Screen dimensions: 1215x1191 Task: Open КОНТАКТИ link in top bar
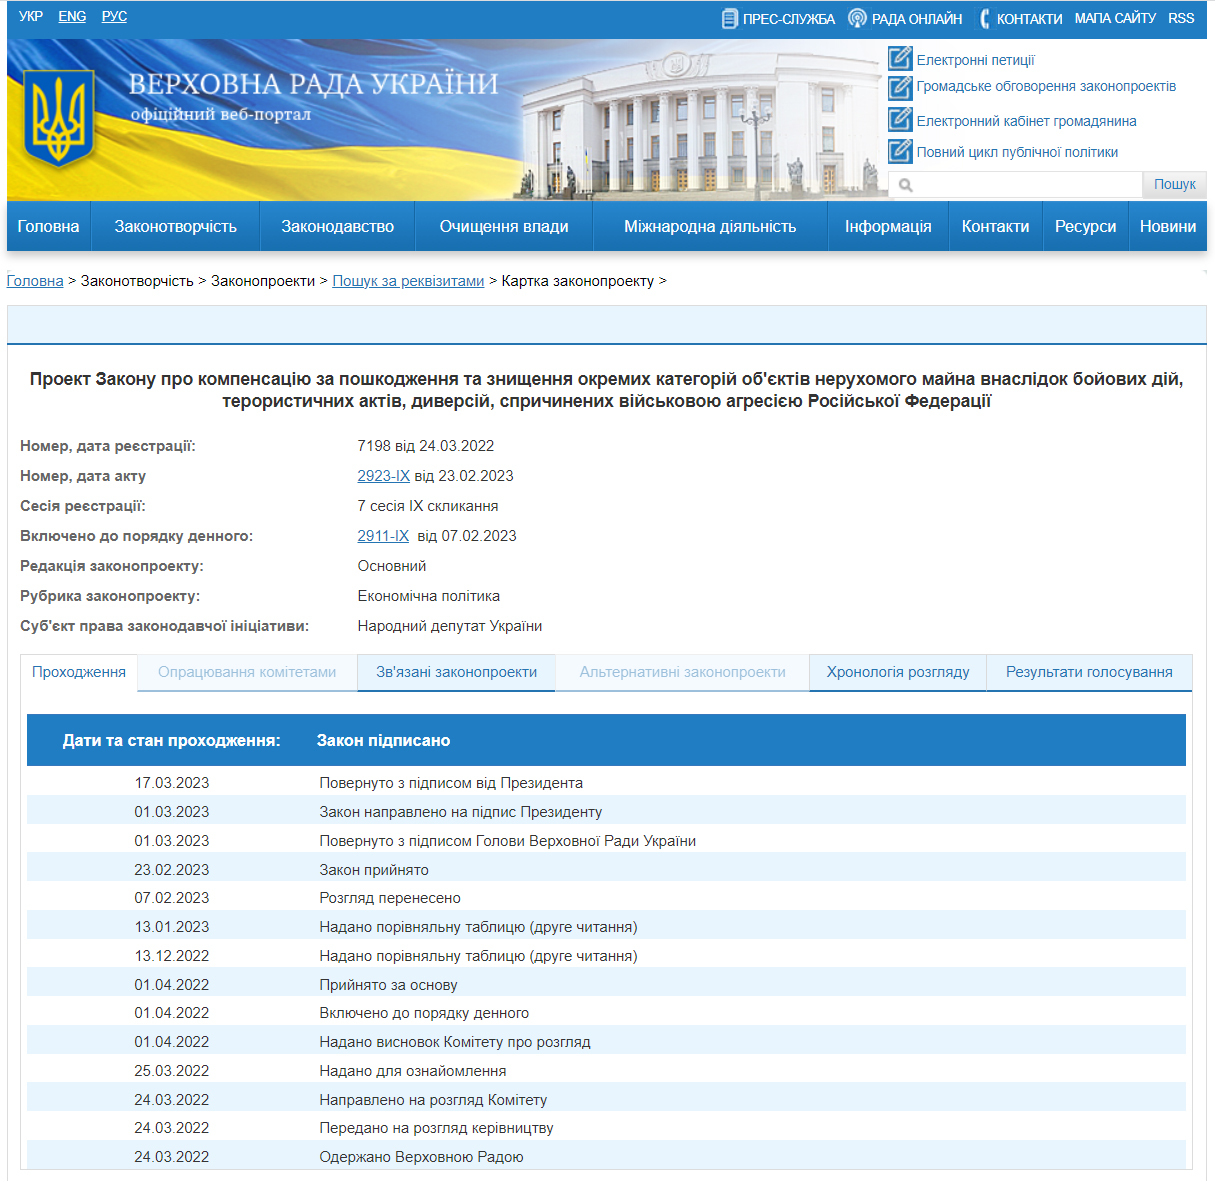(1029, 18)
